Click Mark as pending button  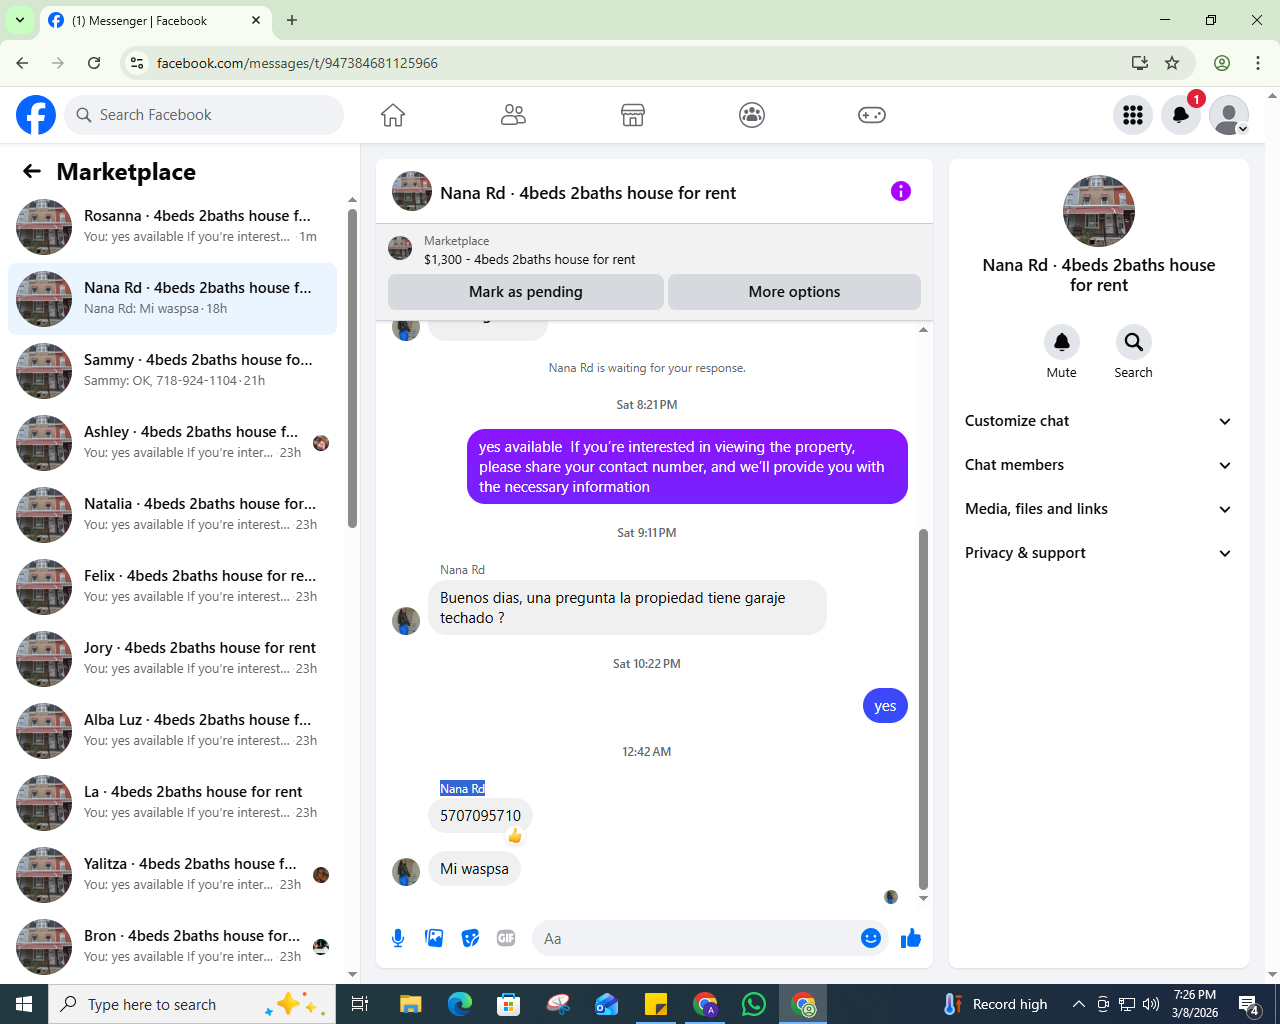[x=525, y=292]
